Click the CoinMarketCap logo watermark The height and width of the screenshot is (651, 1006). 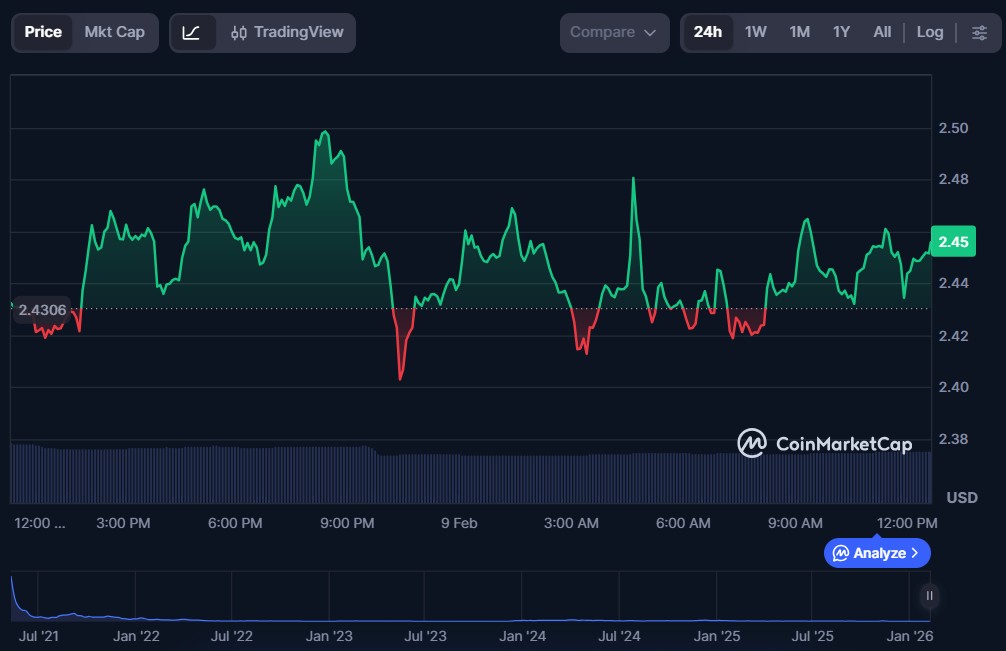click(x=825, y=443)
